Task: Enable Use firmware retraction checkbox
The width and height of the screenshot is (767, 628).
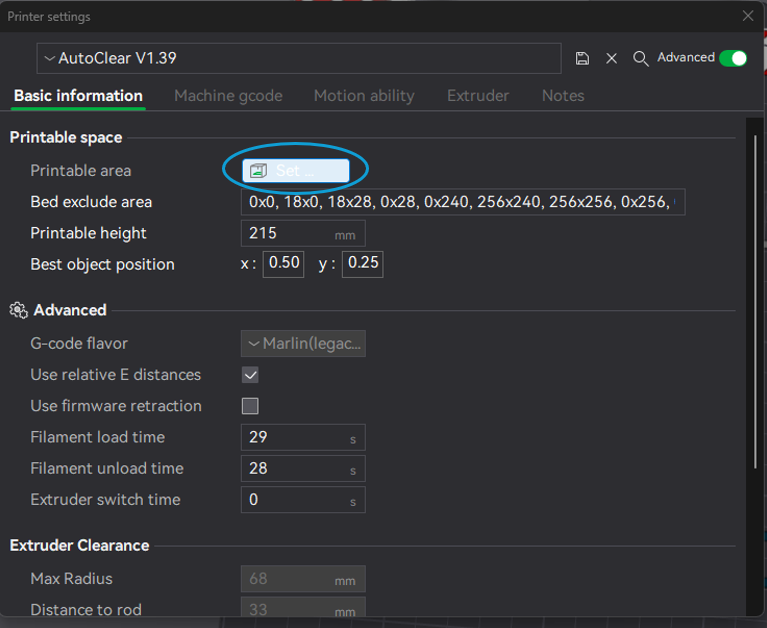Action: pyautogui.click(x=250, y=406)
